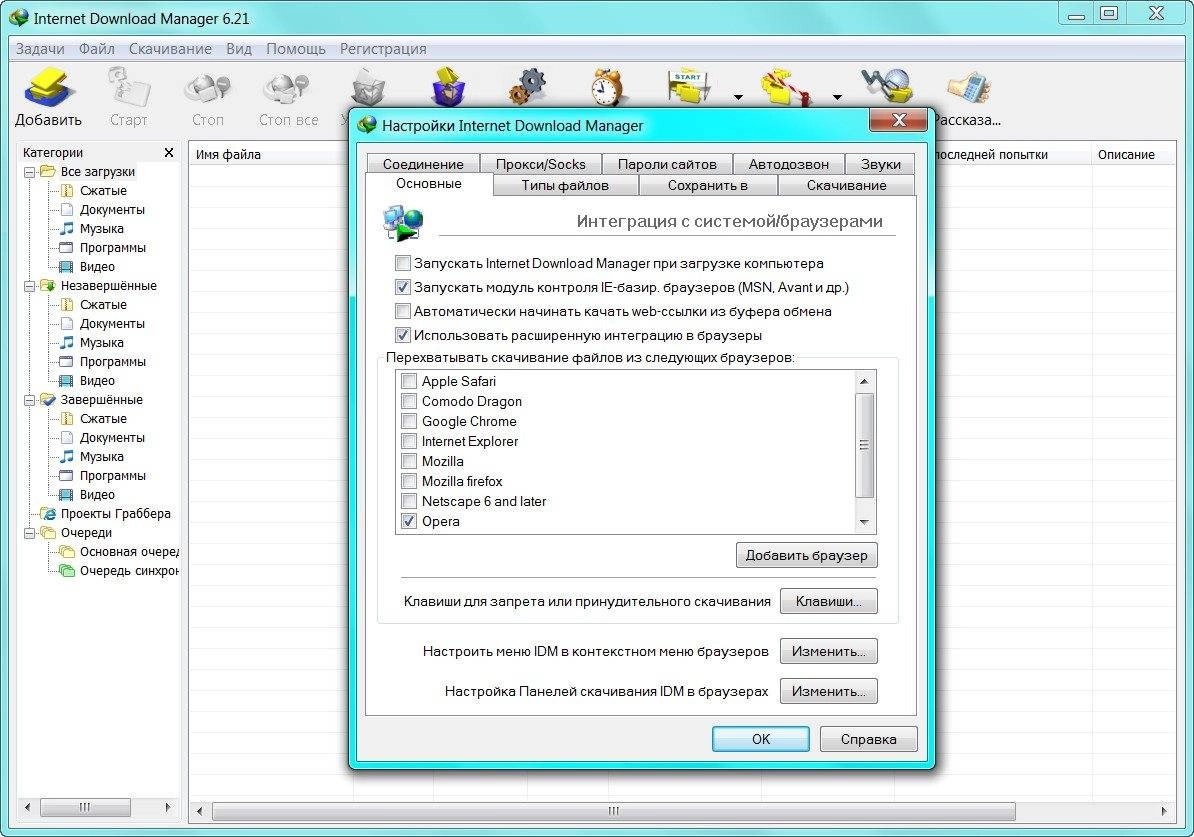Open dropdown arrow beside stop queue icon

pos(837,97)
